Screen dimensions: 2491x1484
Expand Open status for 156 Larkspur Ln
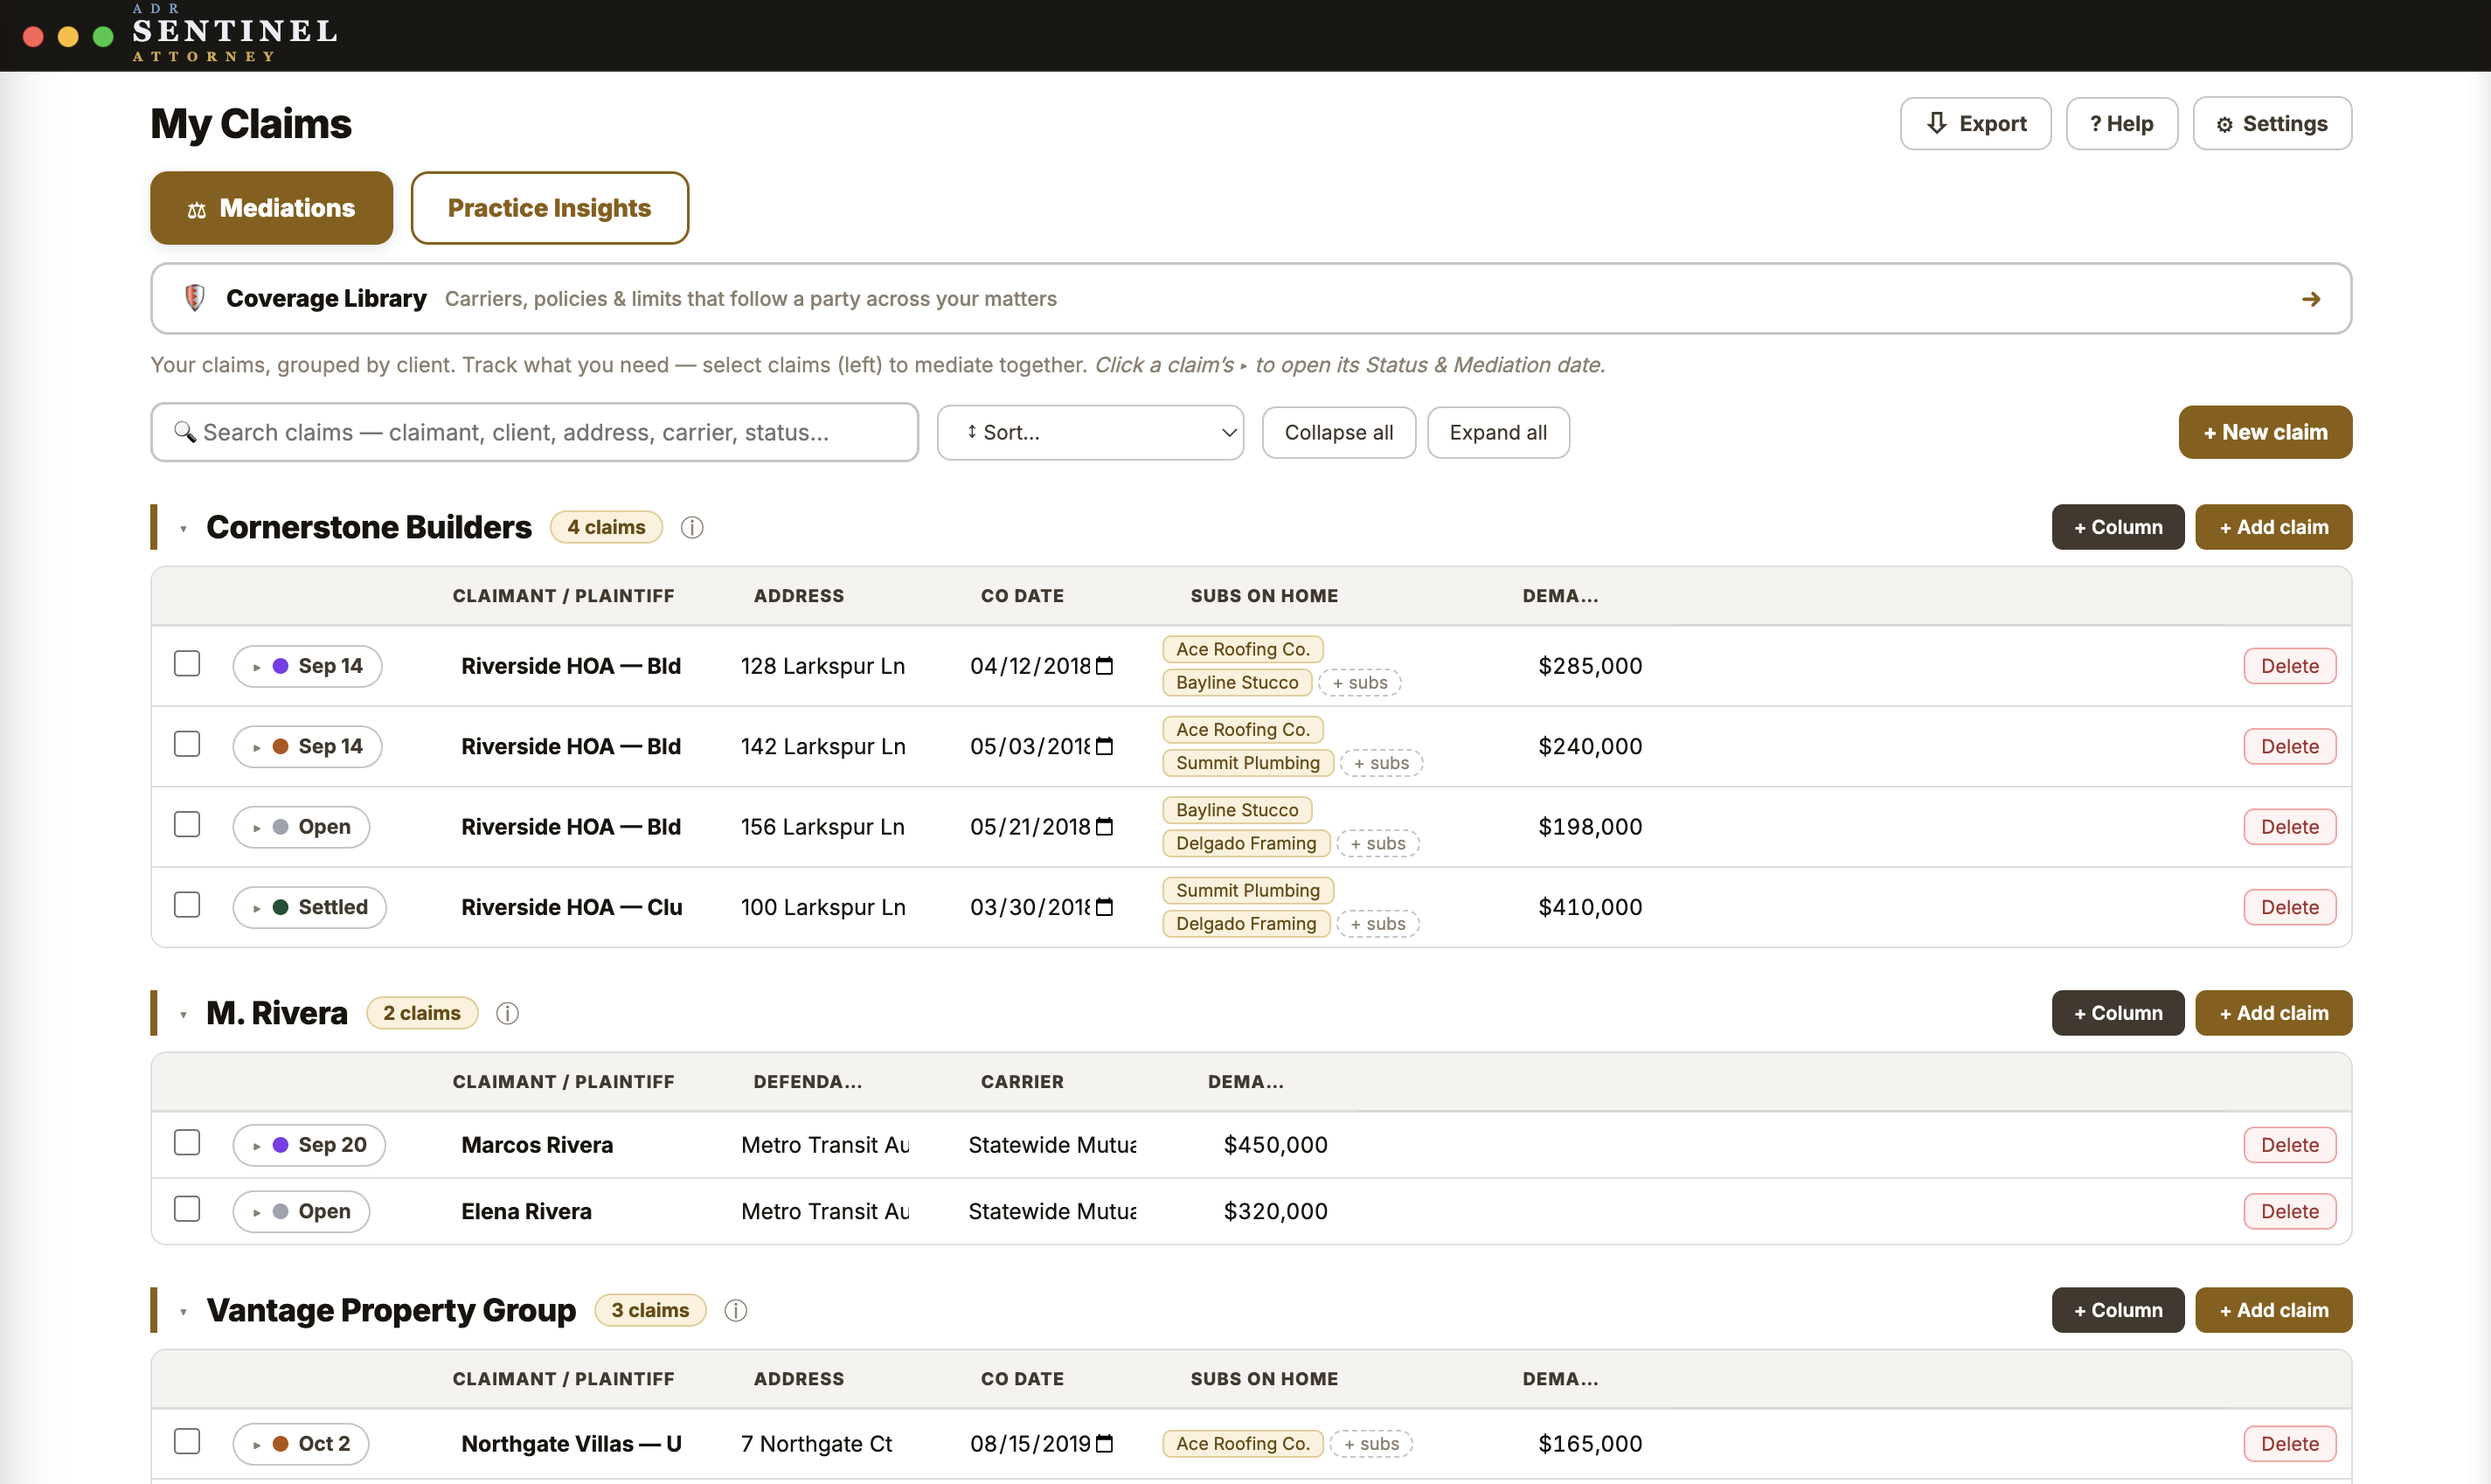[x=301, y=827]
